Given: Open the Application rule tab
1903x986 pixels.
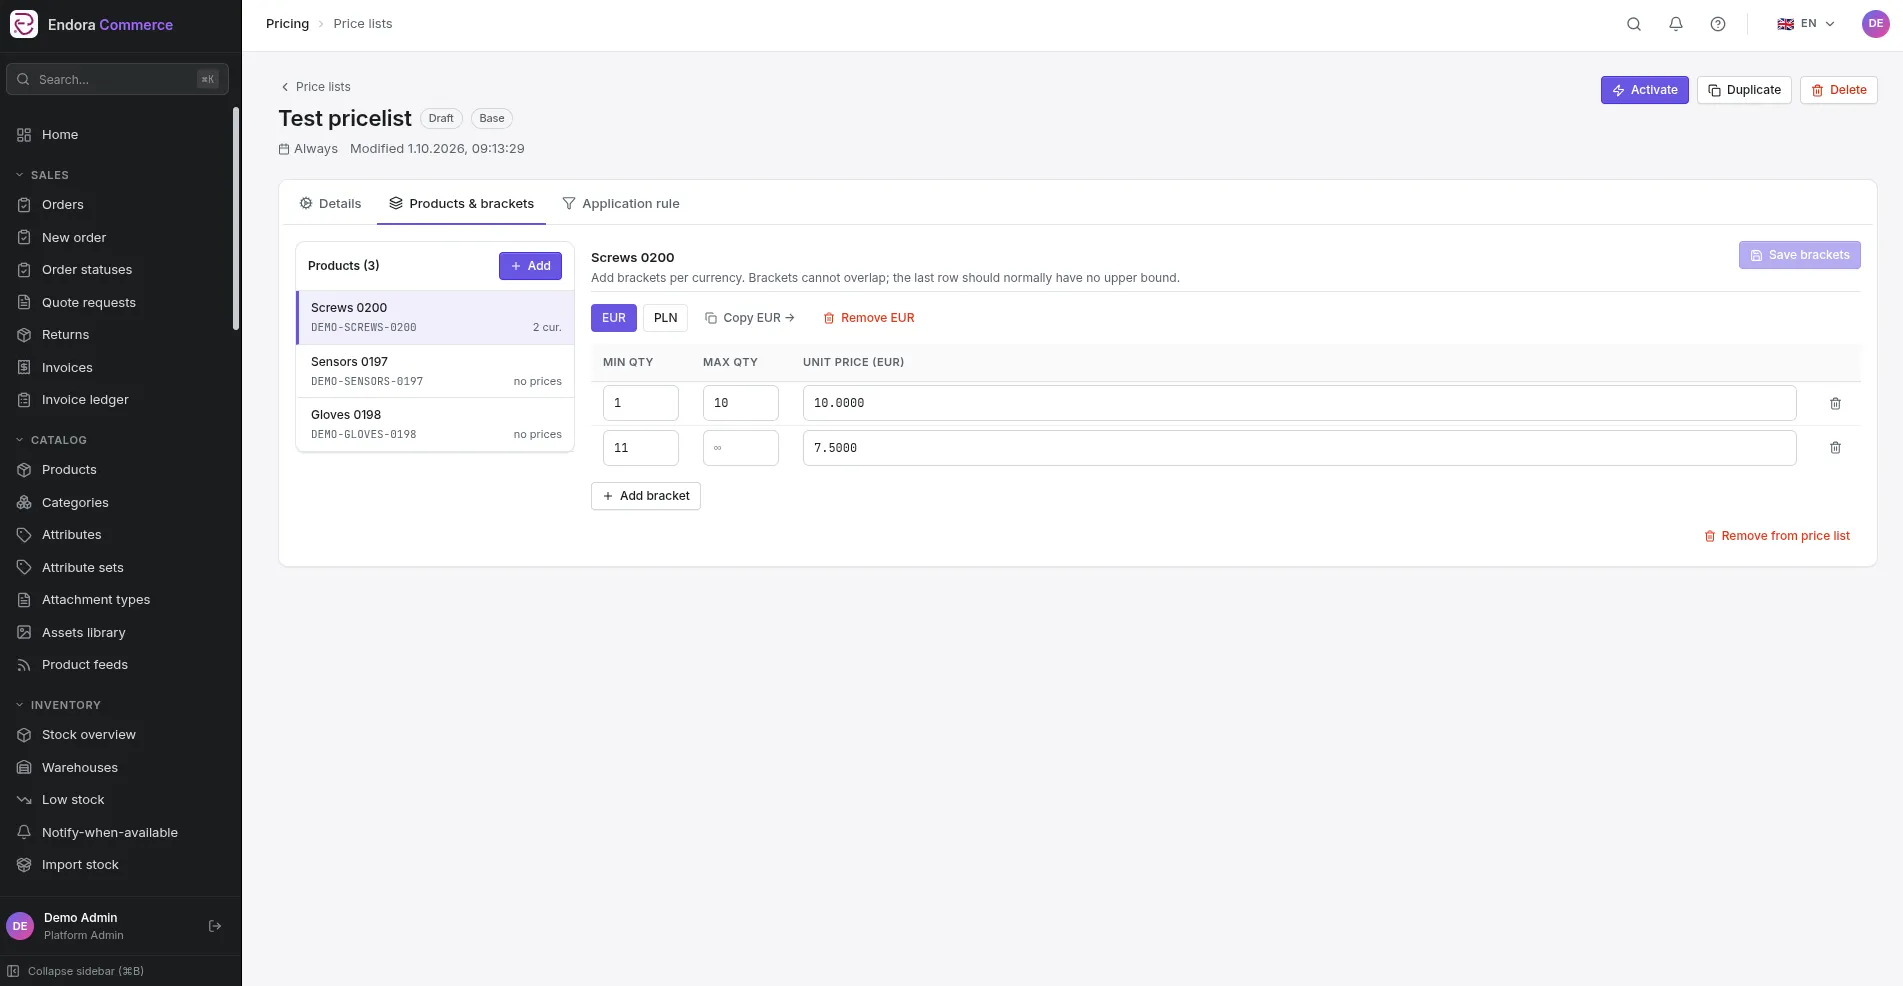Looking at the screenshot, I should [x=621, y=204].
